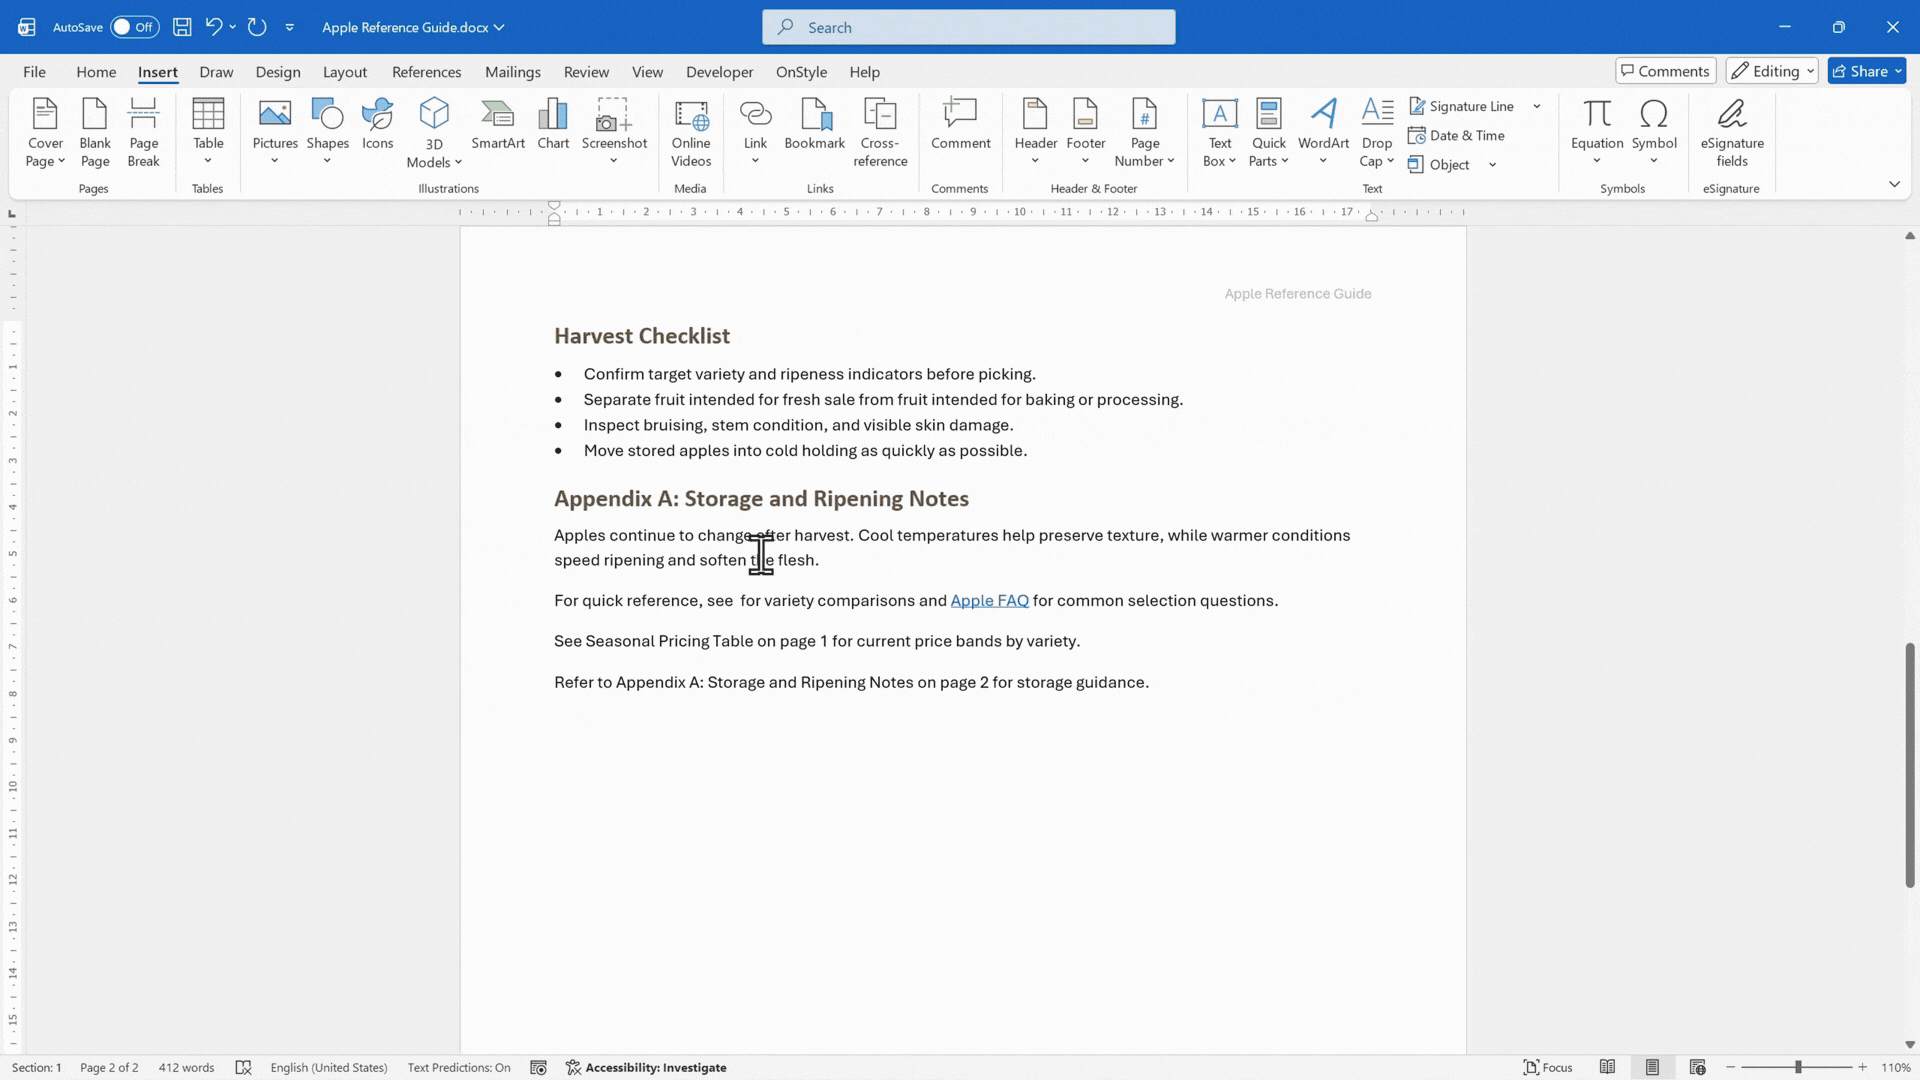This screenshot has width=1920, height=1080.
Task: Insert a Drop Cap
Action: (x=1377, y=132)
